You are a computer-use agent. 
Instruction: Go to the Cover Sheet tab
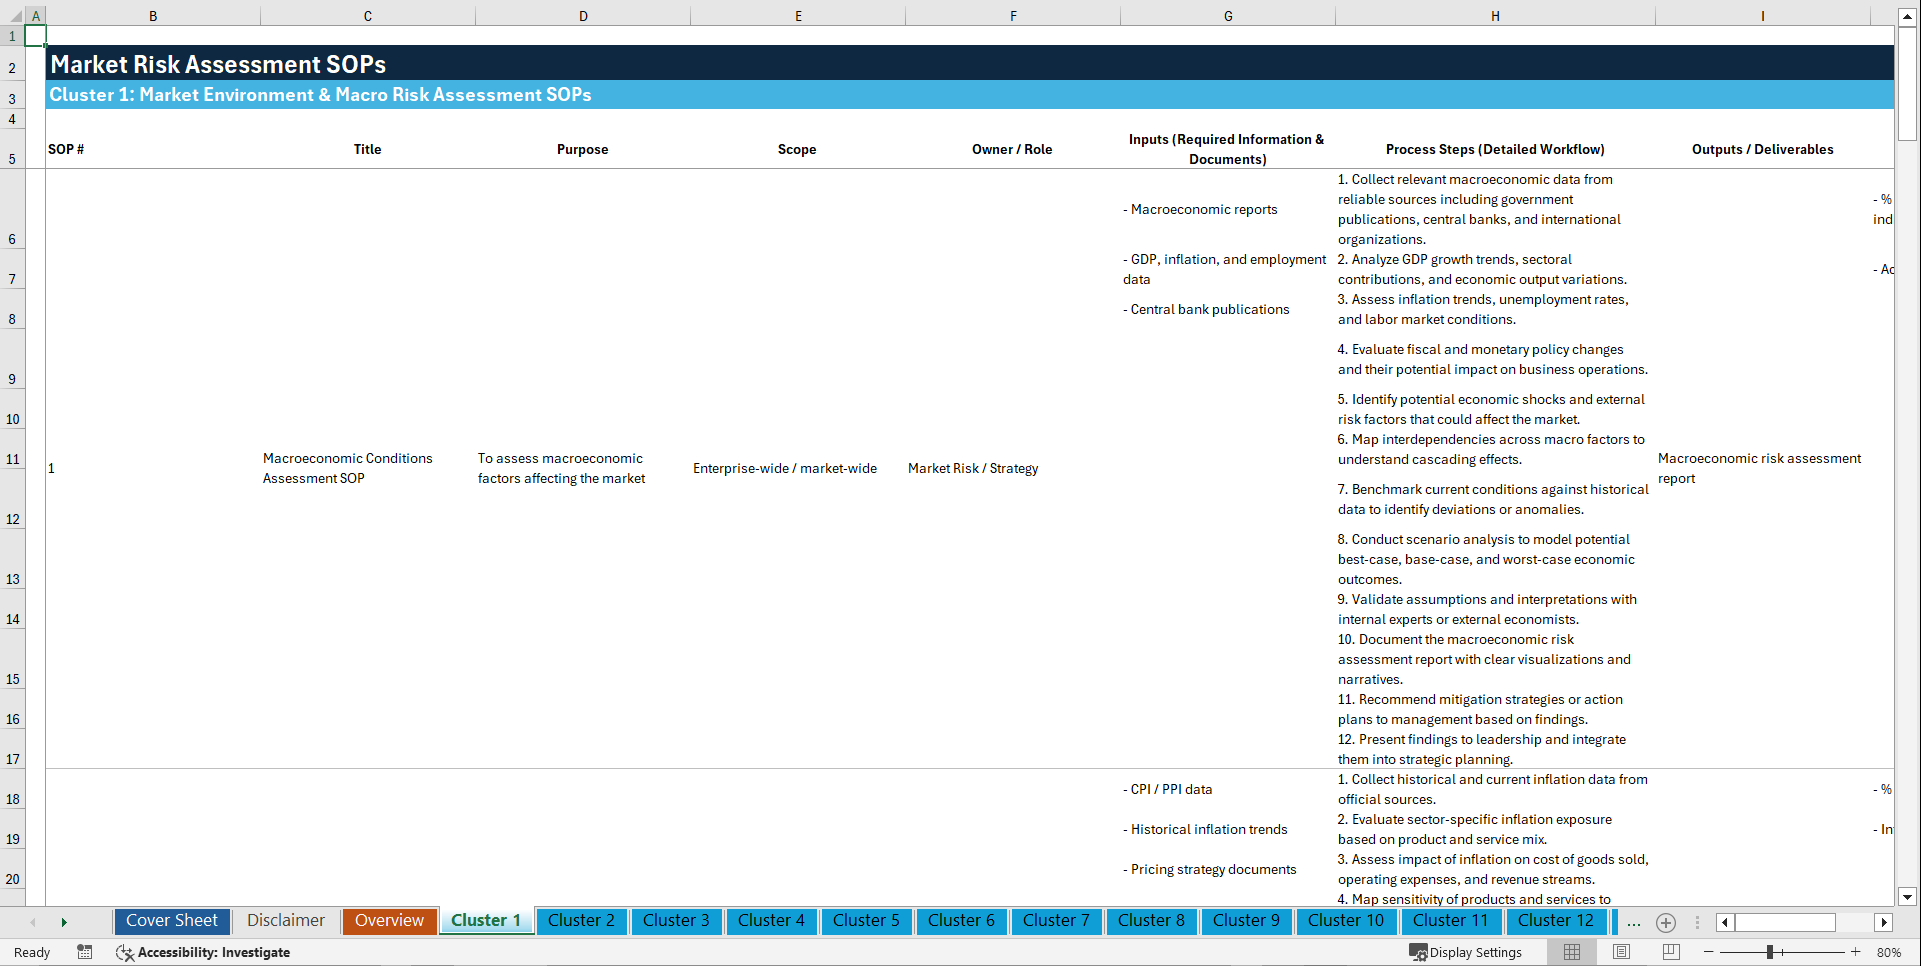(171, 921)
